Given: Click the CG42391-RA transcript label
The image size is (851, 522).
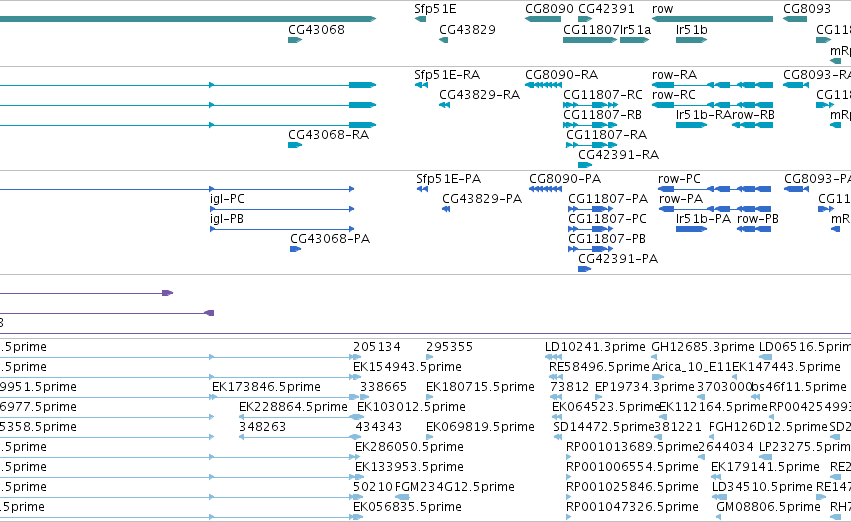Looking at the screenshot, I should (x=619, y=155).
